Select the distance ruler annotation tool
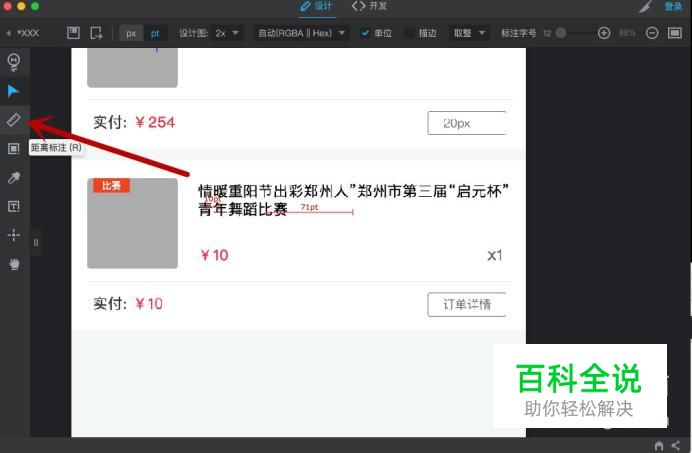Screen dimensions: 692x453 [13, 120]
